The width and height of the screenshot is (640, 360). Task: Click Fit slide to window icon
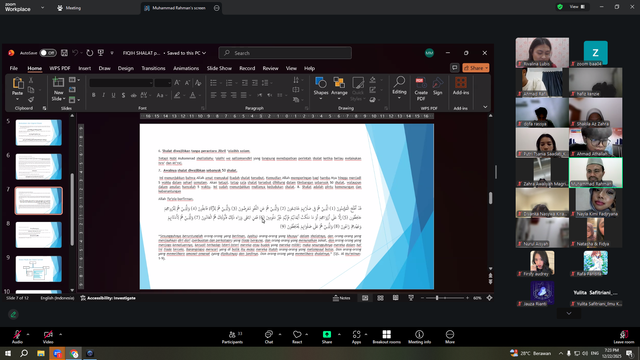click(489, 298)
